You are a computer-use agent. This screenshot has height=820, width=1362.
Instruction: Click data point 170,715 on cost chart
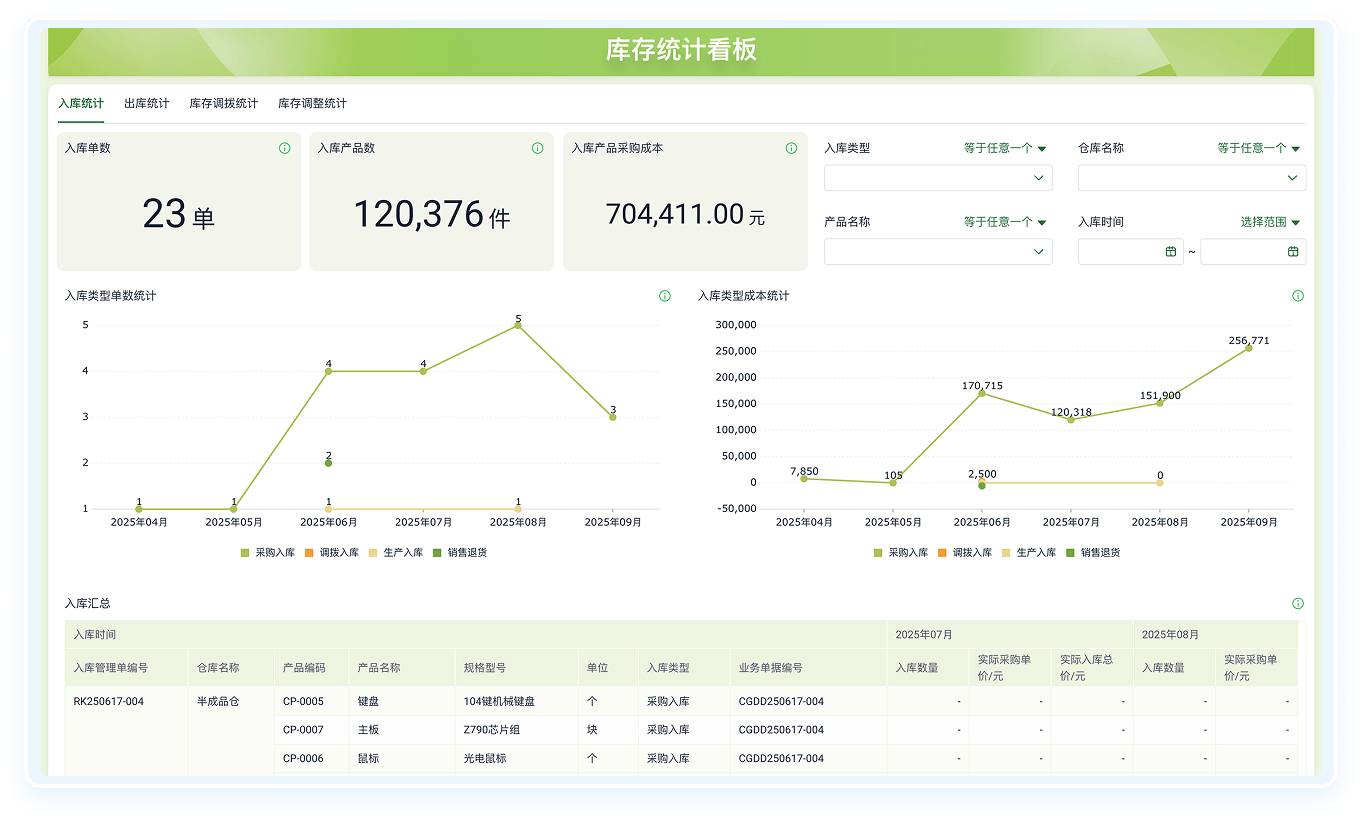pos(982,393)
